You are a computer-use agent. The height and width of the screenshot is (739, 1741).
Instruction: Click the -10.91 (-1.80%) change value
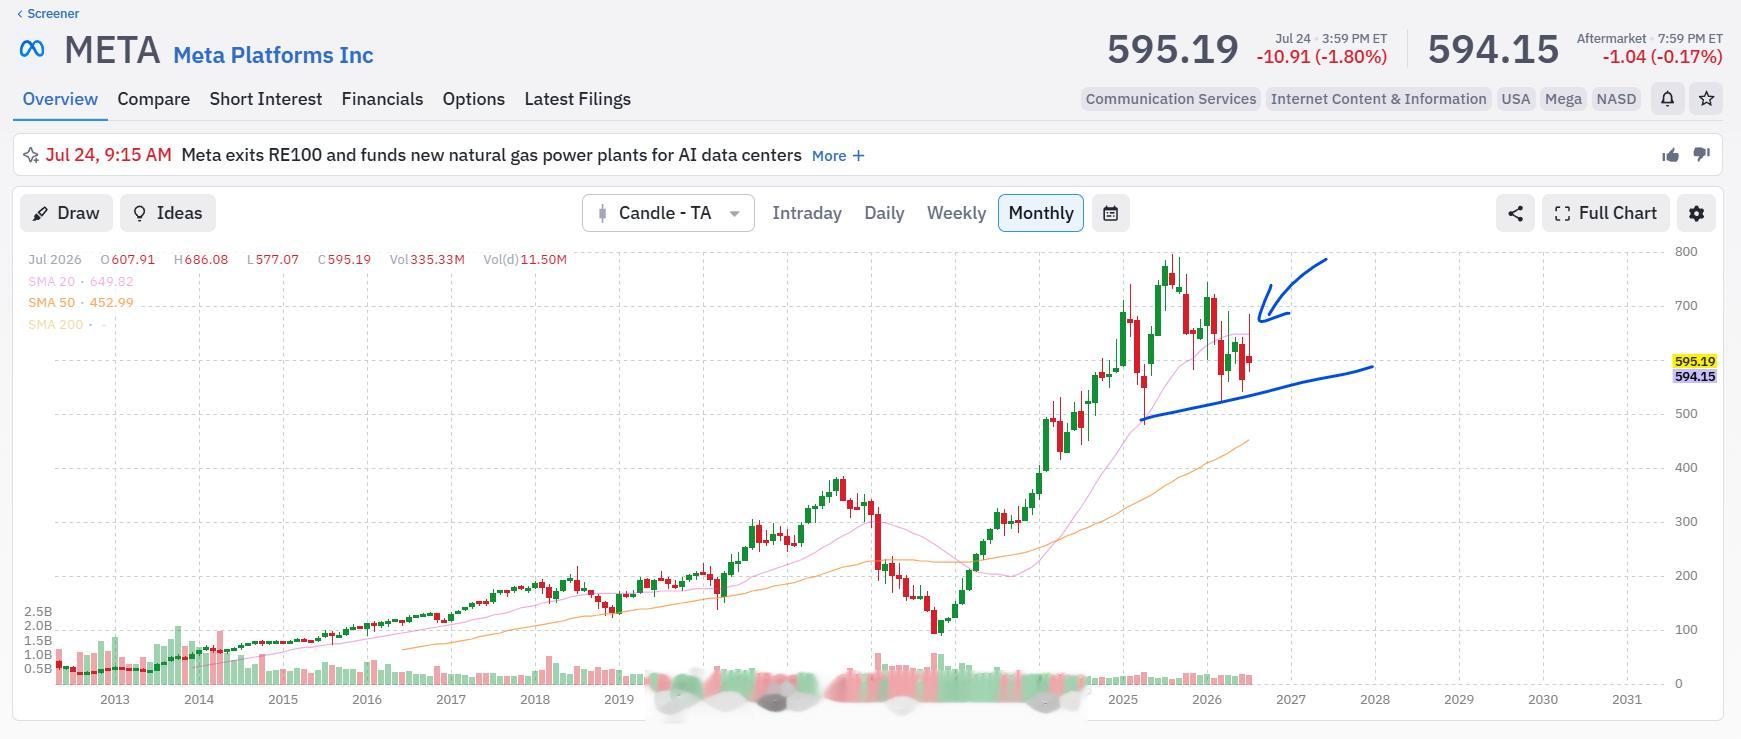1322,57
